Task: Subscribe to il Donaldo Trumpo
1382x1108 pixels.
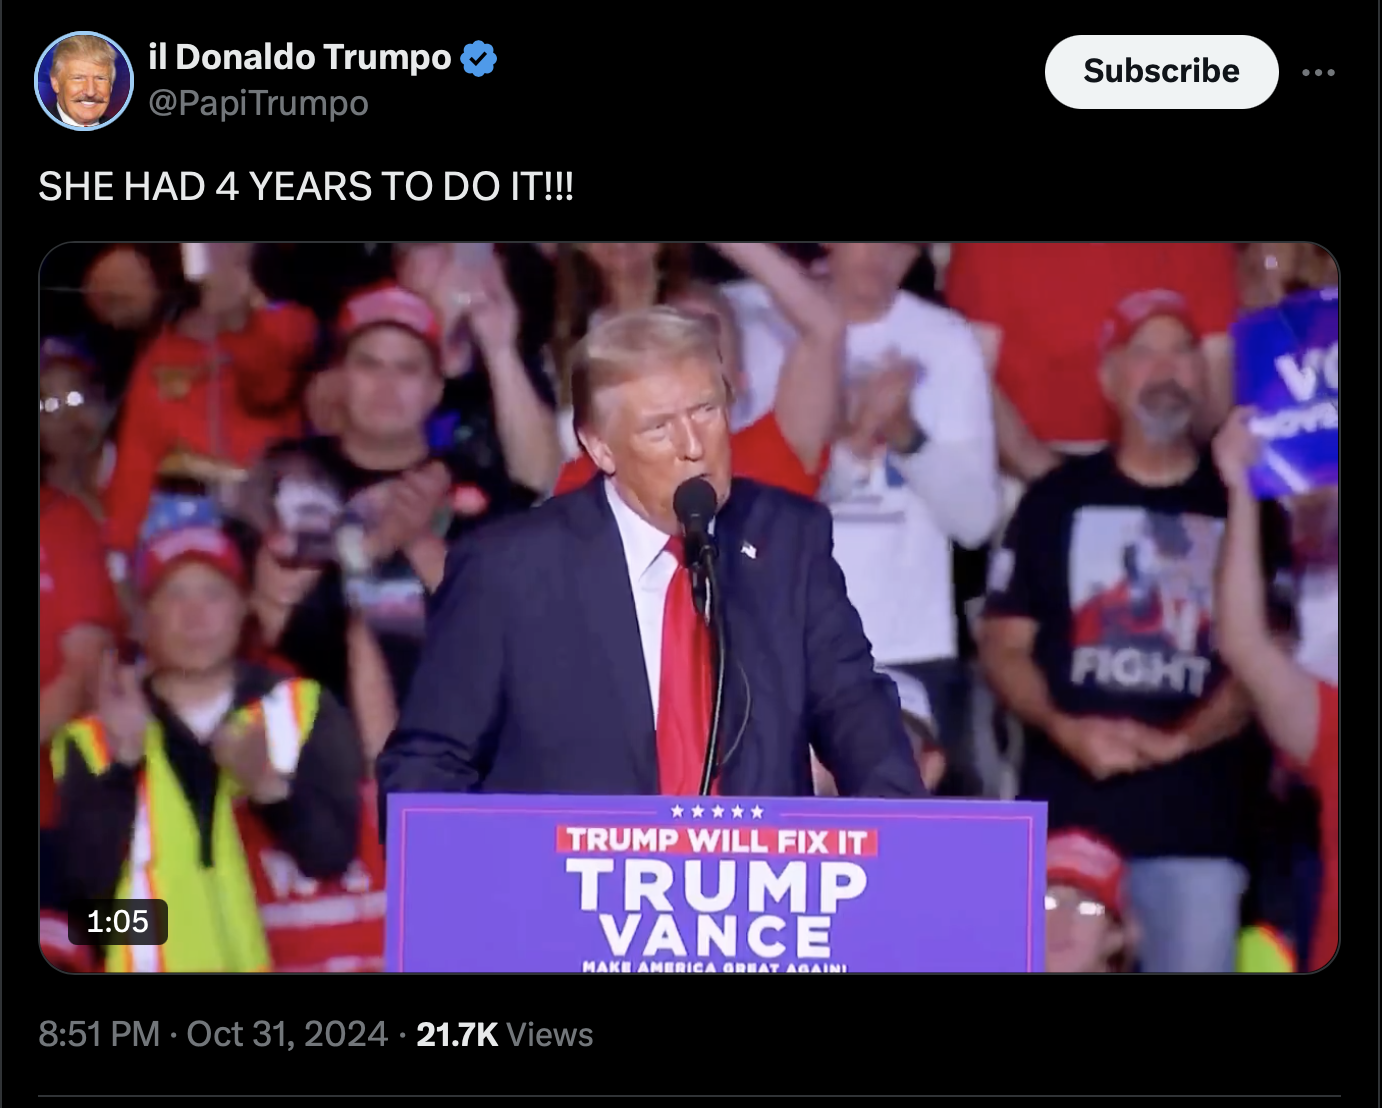Action: click(x=1161, y=72)
